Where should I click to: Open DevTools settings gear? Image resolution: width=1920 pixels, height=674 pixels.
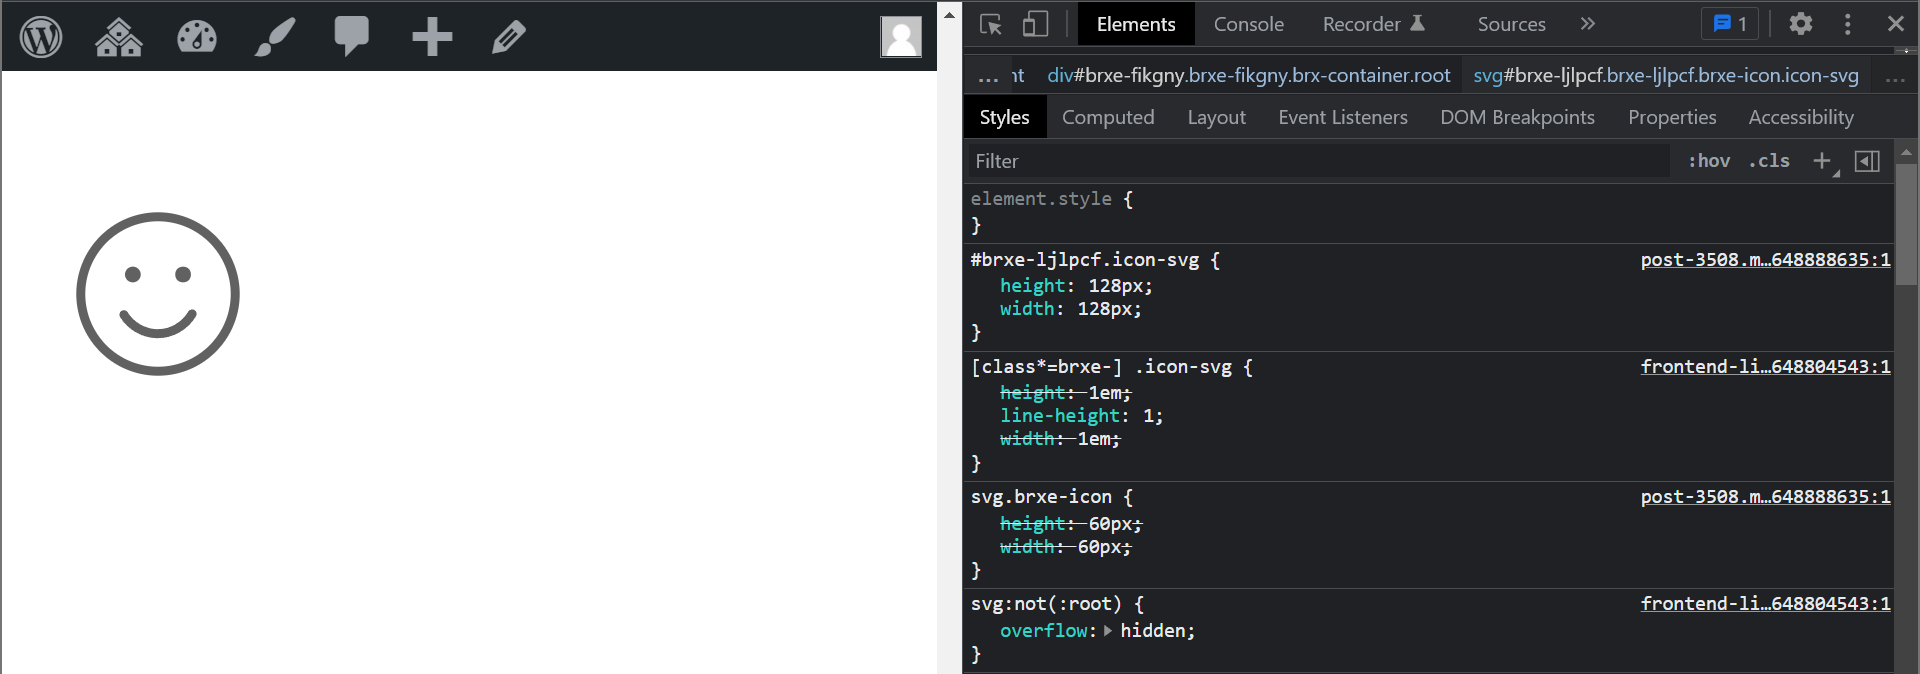[x=1801, y=24]
